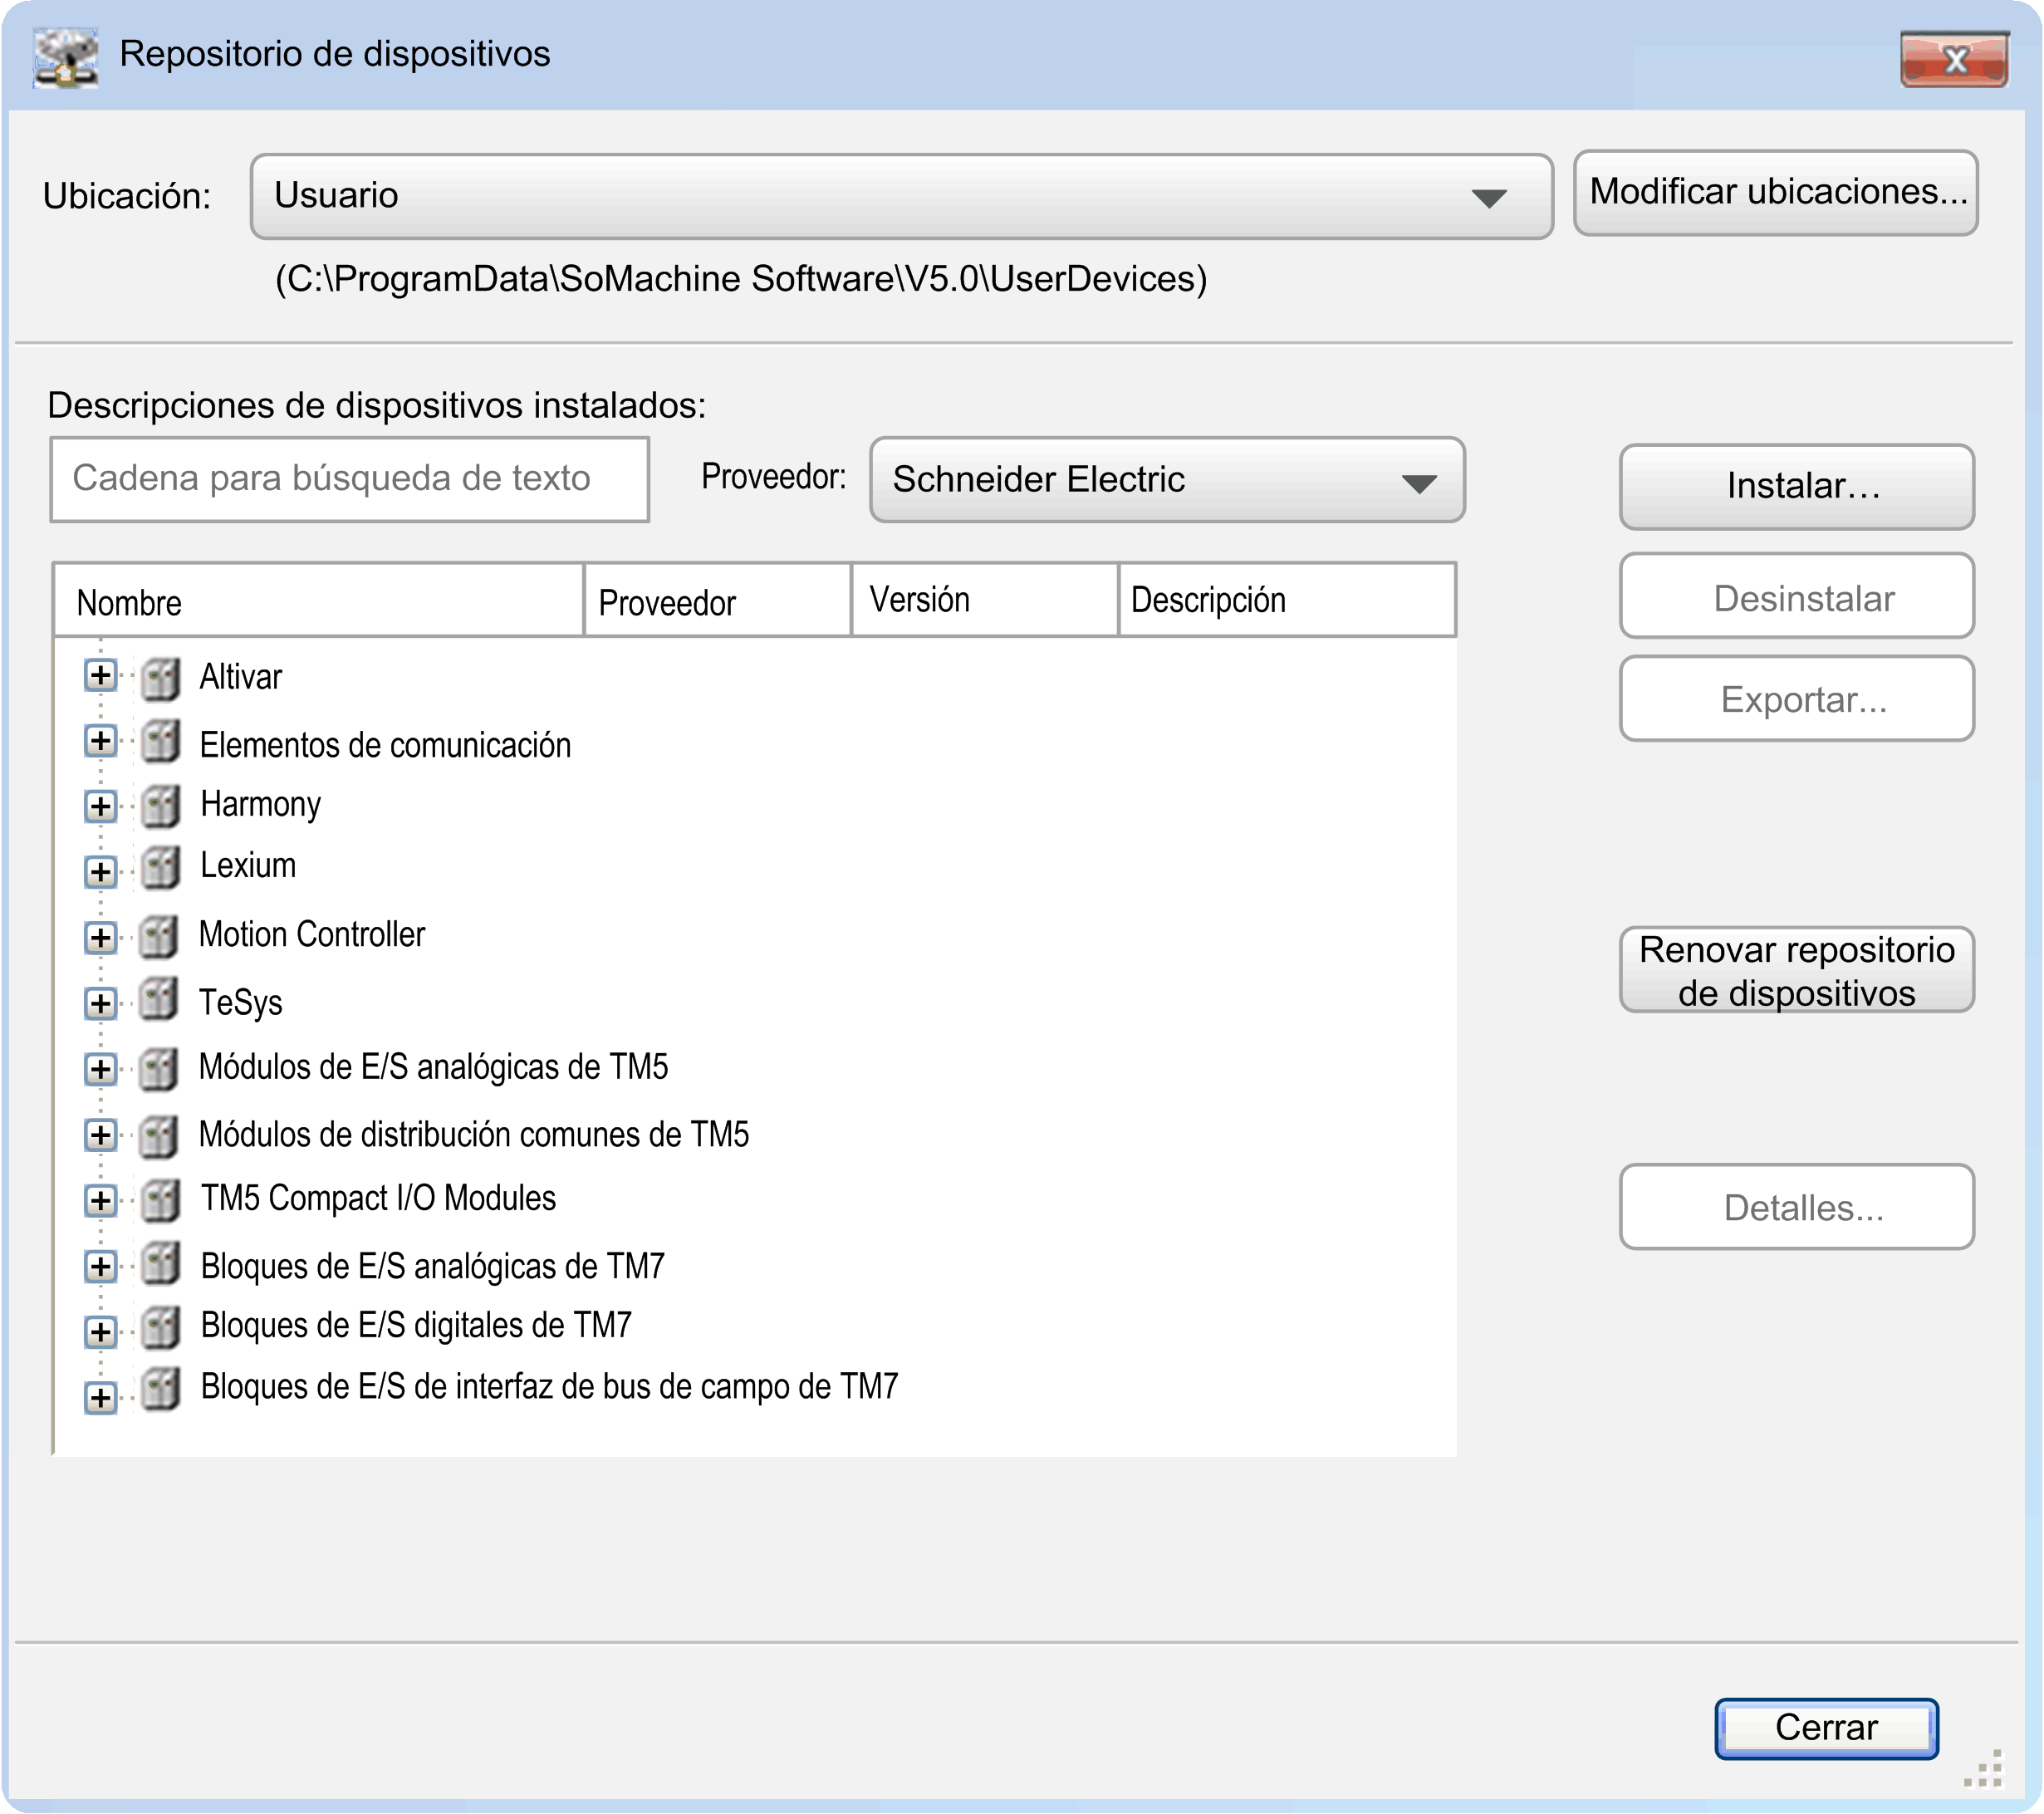Screen dimensions: 2044x1814
Task: Click the TeSys device folder icon
Action: click(x=159, y=1000)
